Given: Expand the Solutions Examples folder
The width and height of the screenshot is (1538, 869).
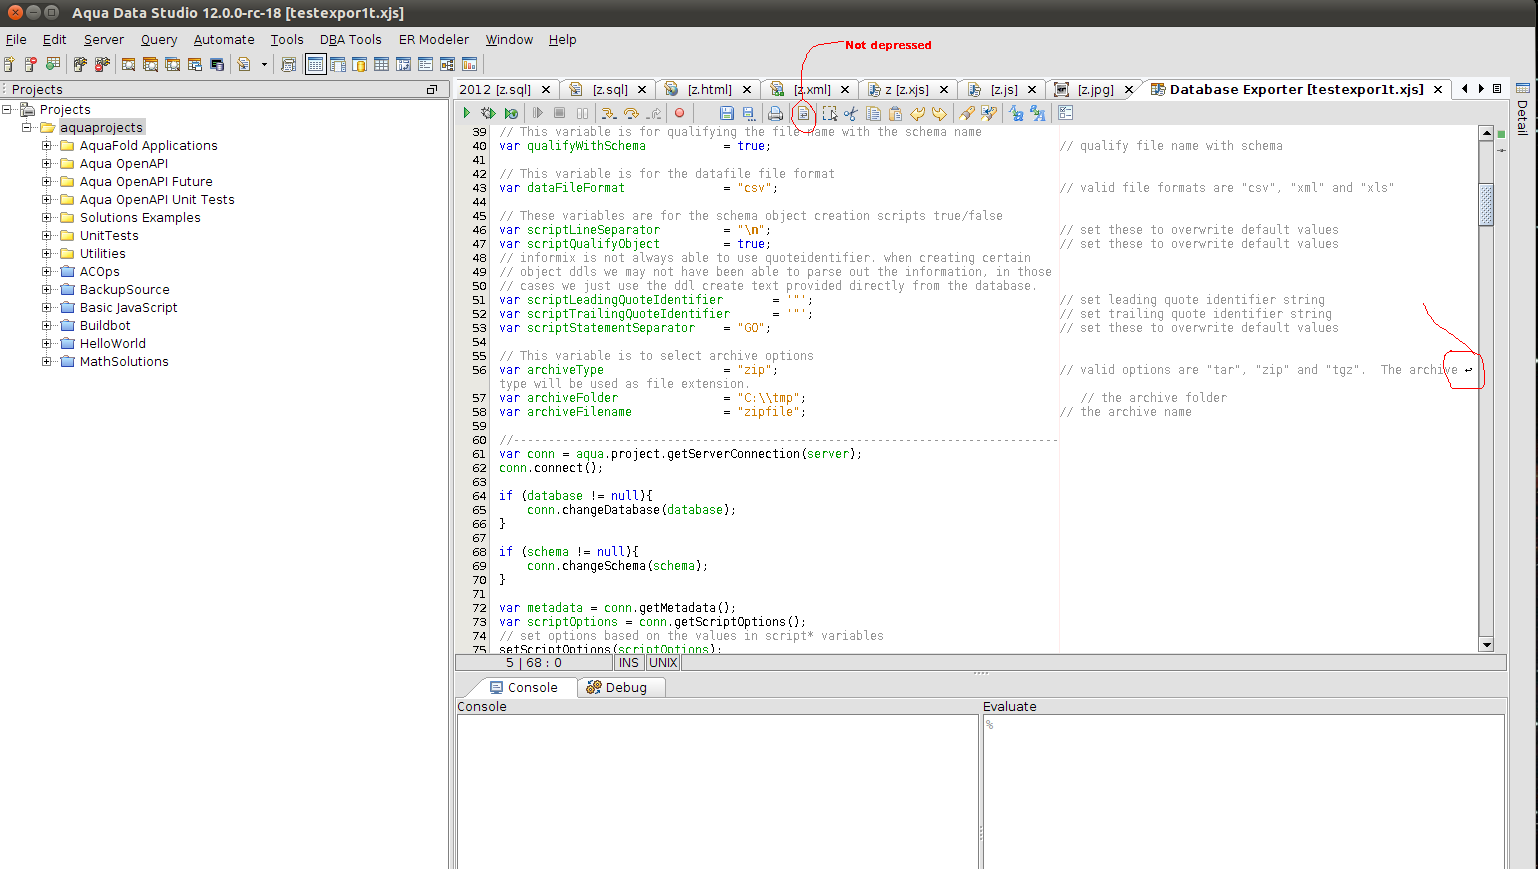Looking at the screenshot, I should 47,217.
